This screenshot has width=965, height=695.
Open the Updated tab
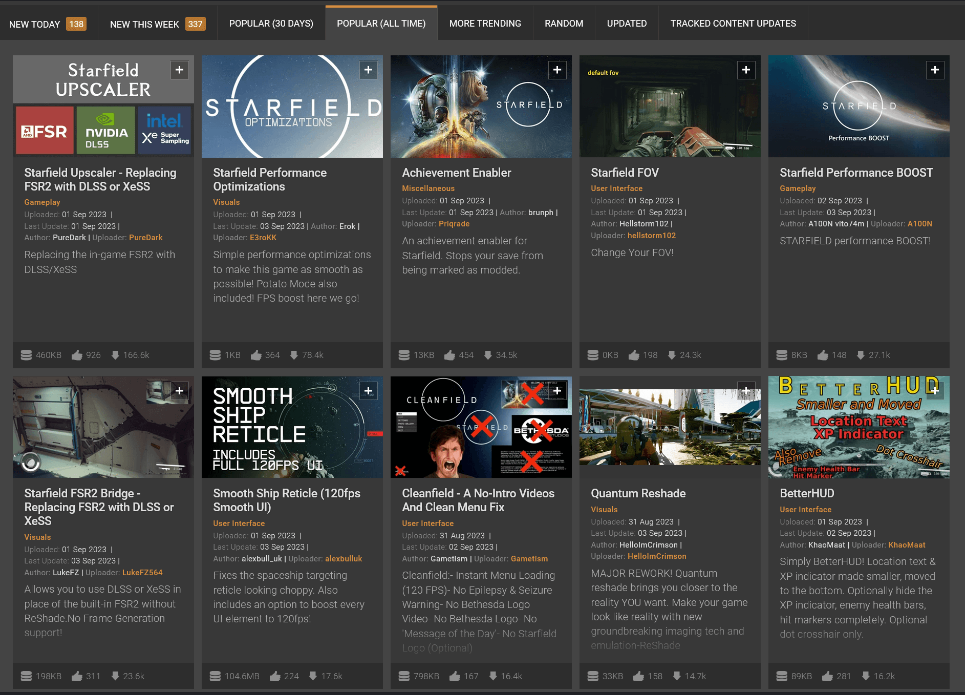(x=627, y=23)
